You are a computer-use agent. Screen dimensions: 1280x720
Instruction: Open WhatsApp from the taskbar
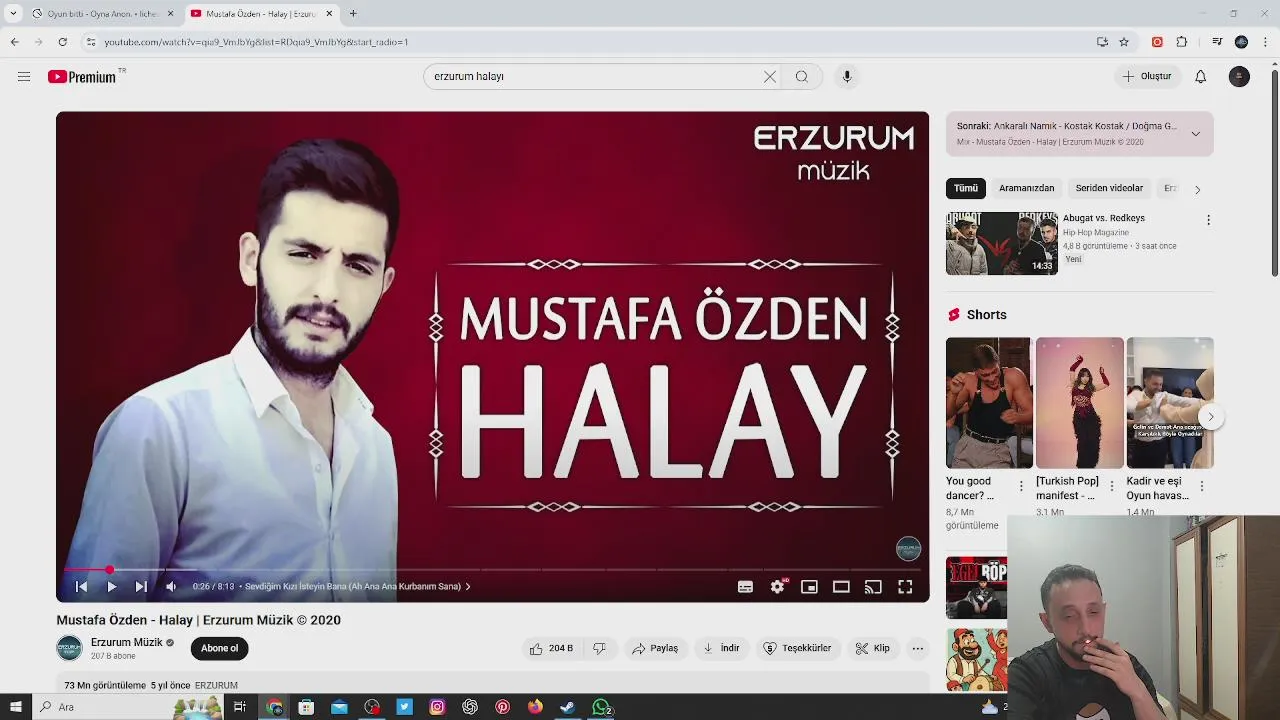(x=601, y=707)
